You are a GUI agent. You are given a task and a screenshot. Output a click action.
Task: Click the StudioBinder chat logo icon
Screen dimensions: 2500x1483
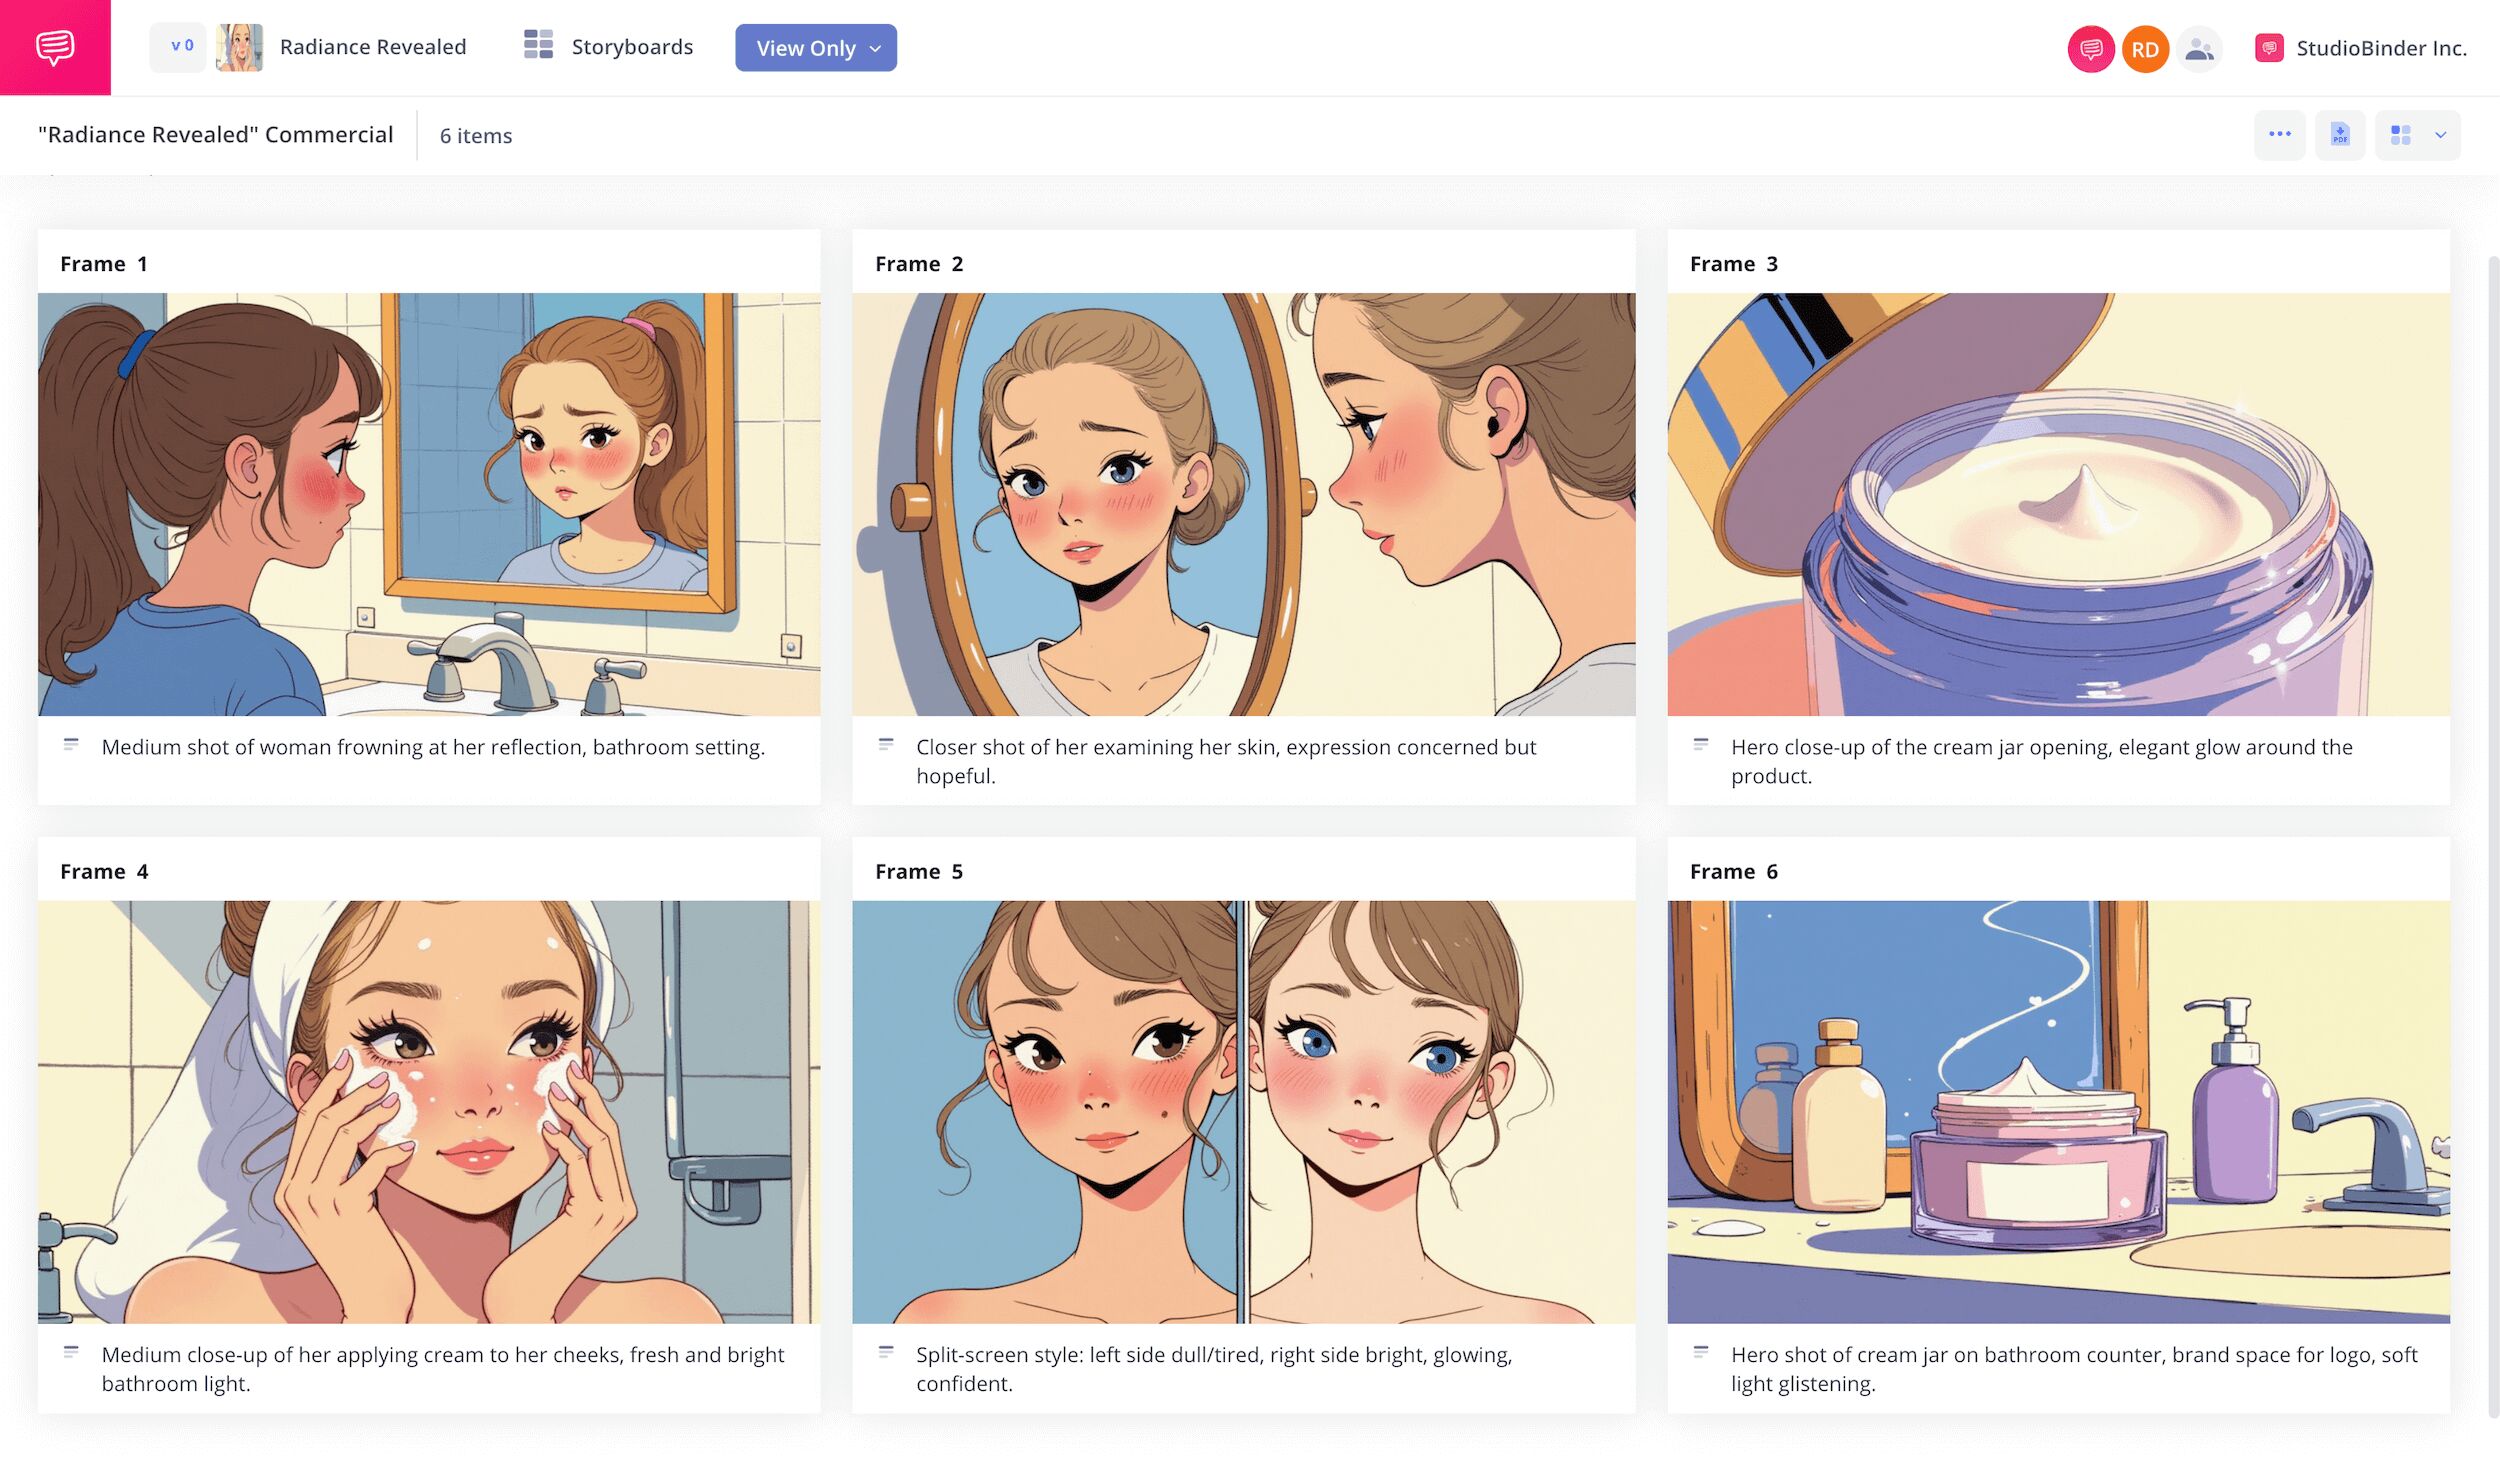pyautogui.click(x=55, y=47)
